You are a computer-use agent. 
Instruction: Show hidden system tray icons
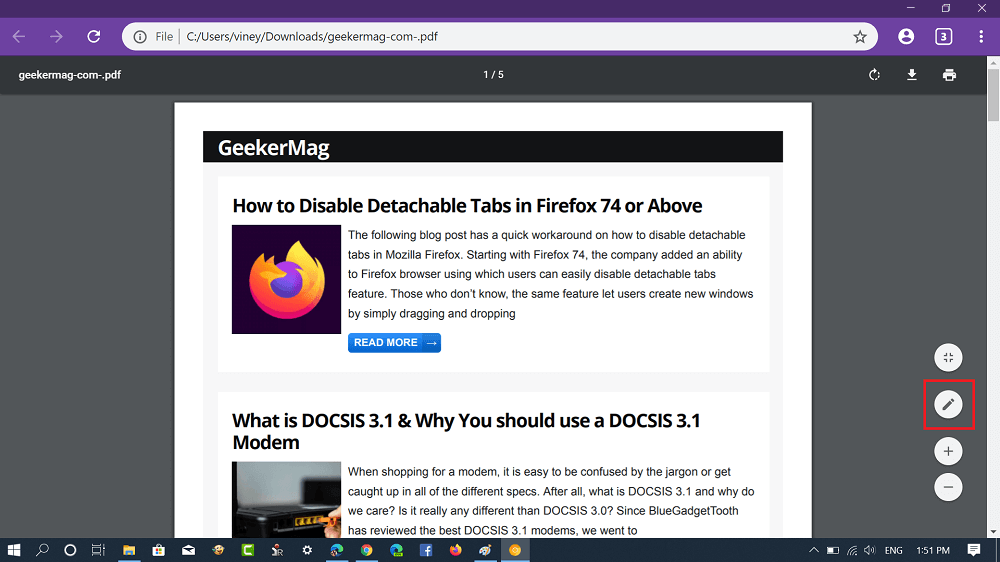(x=814, y=550)
